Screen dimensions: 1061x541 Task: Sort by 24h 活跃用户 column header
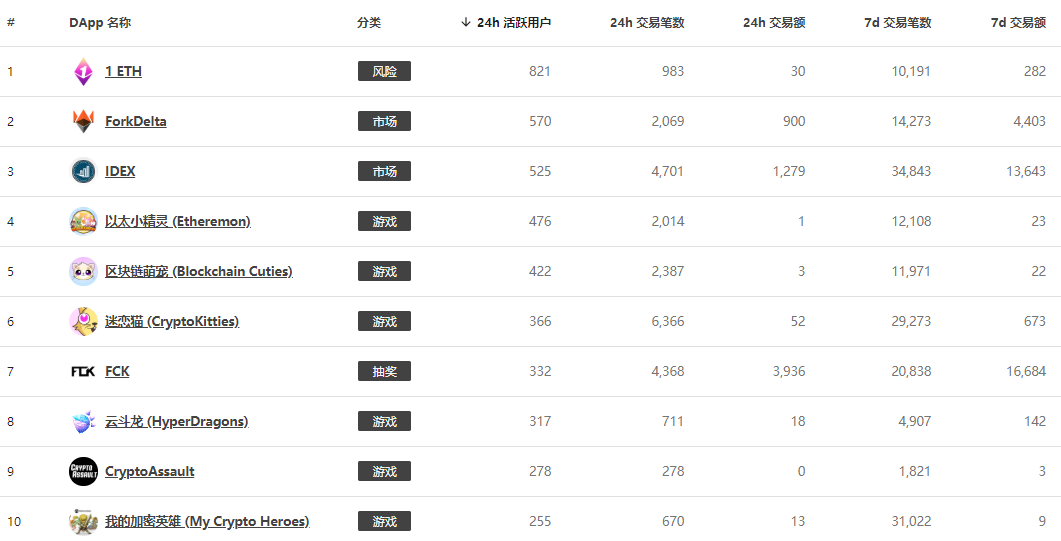505,22
